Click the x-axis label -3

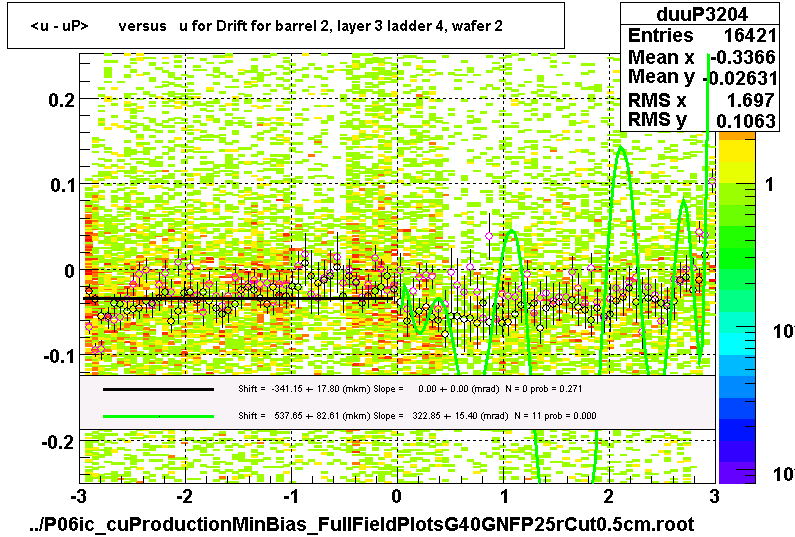(x=78, y=496)
